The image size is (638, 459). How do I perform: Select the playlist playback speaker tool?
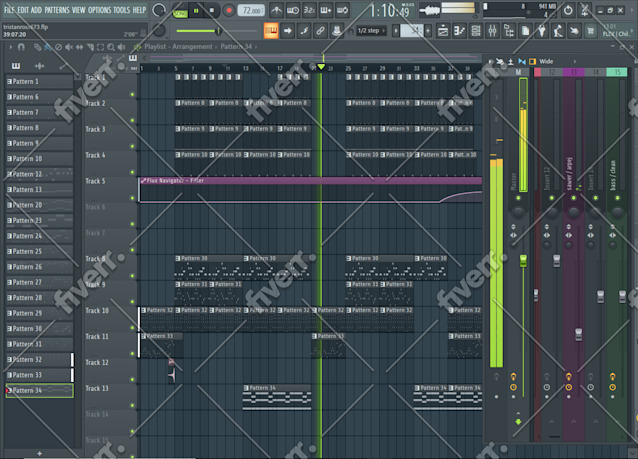point(121,47)
